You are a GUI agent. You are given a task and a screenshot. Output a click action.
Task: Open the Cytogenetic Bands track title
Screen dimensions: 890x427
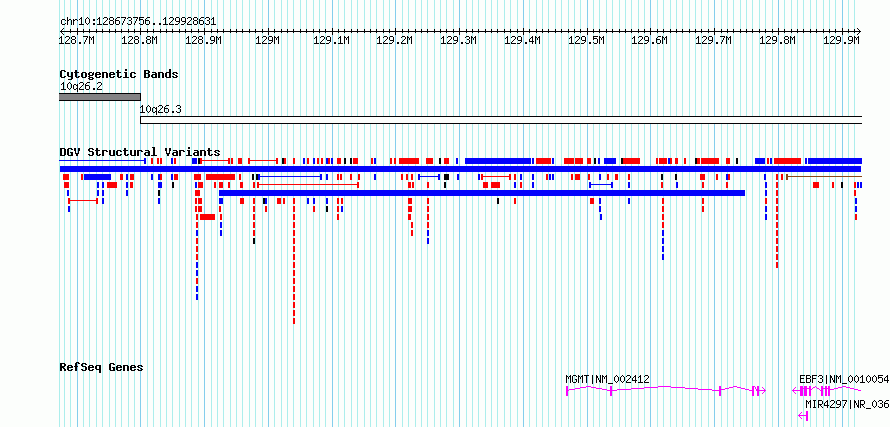119,74
